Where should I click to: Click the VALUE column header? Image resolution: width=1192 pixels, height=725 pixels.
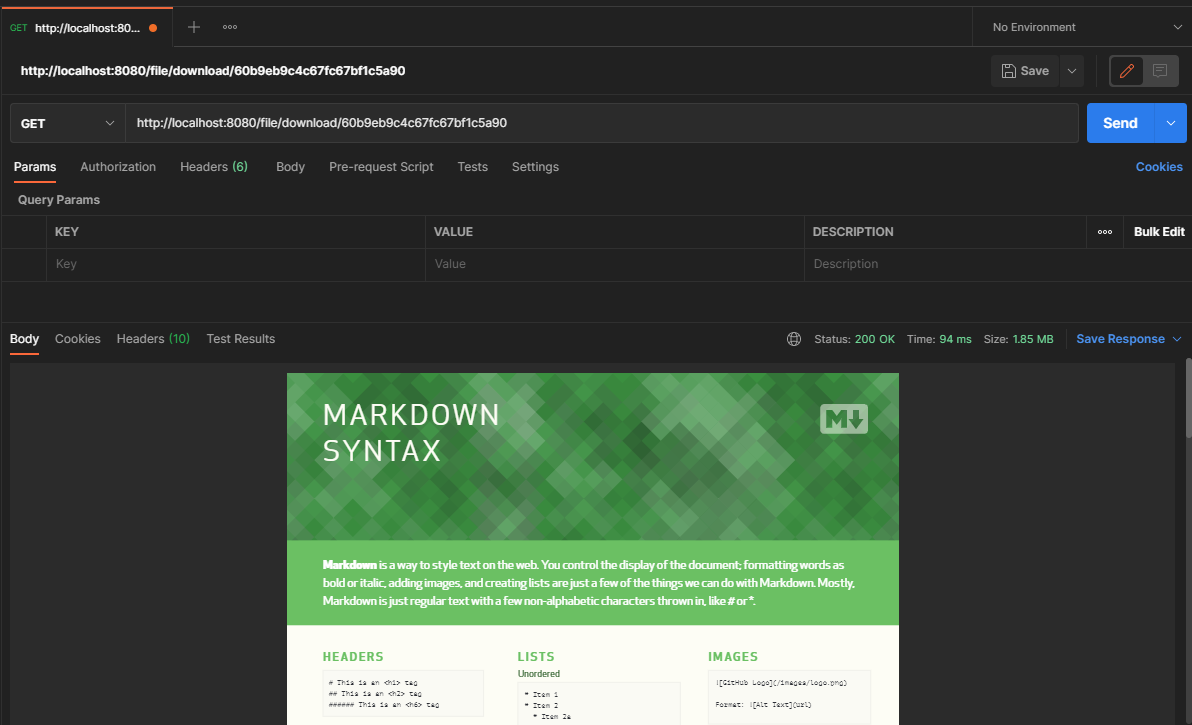pos(453,232)
